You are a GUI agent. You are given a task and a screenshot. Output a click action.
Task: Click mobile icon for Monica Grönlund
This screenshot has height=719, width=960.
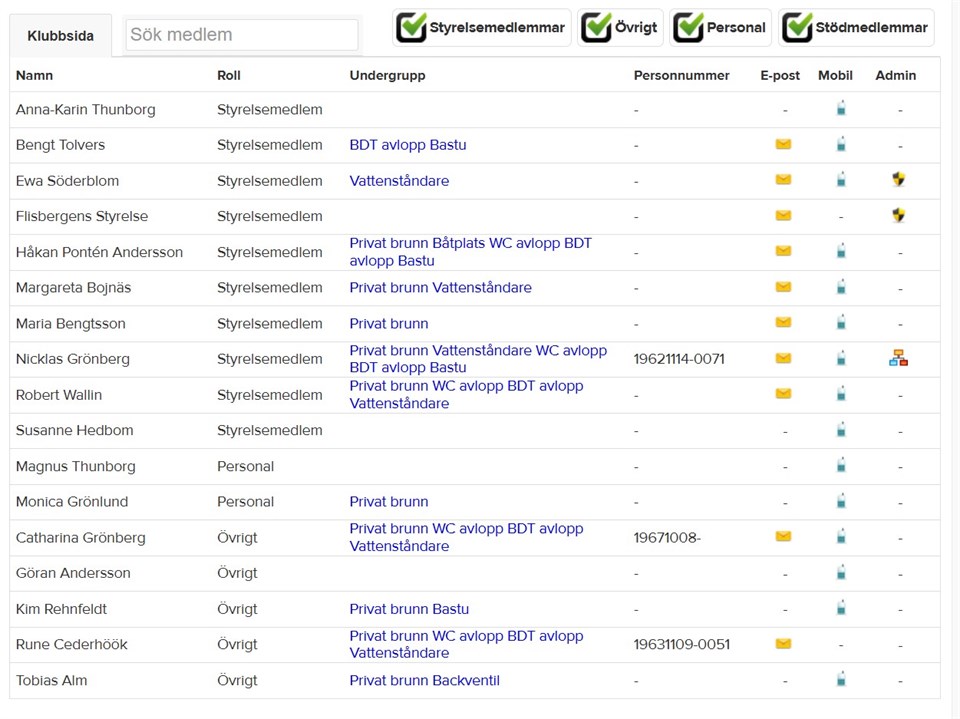coord(841,501)
